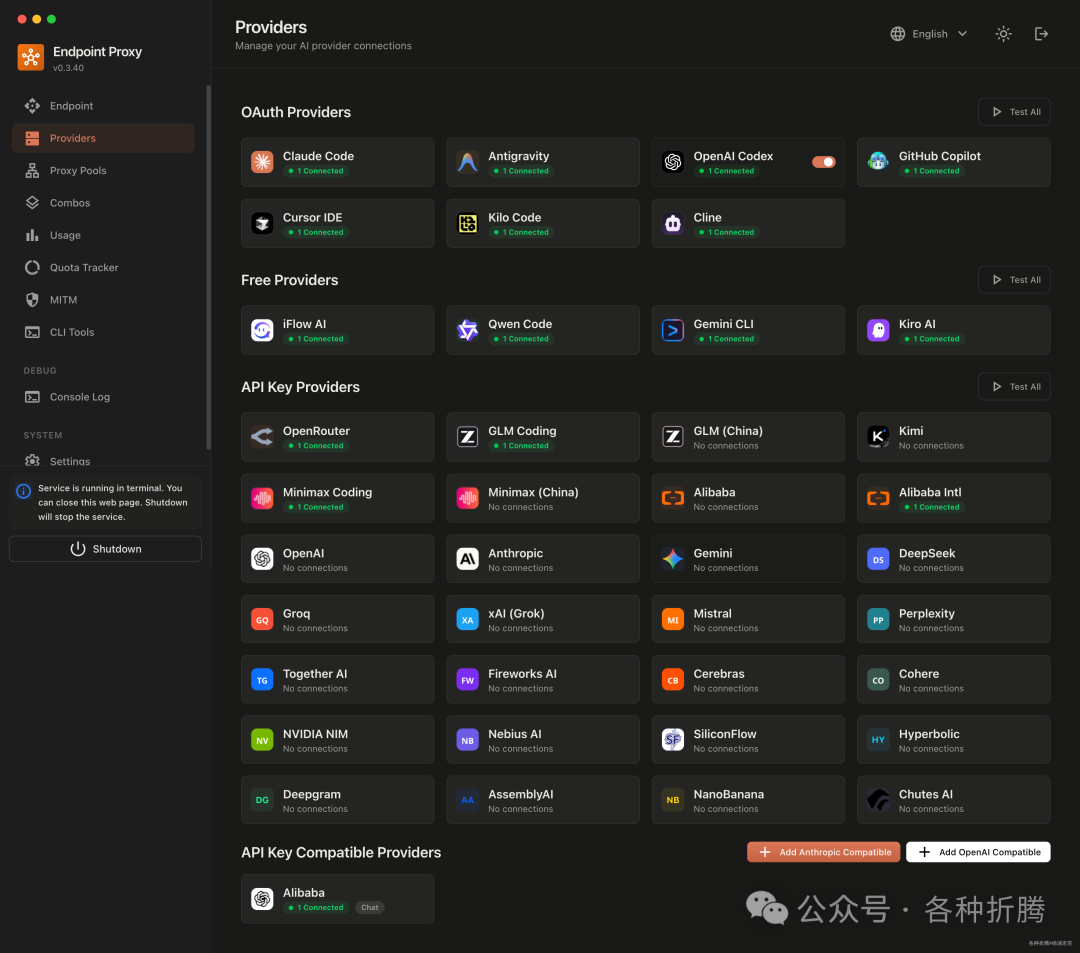Open the MITM sidebar item
Image resolution: width=1080 pixels, height=953 pixels.
click(x=103, y=300)
